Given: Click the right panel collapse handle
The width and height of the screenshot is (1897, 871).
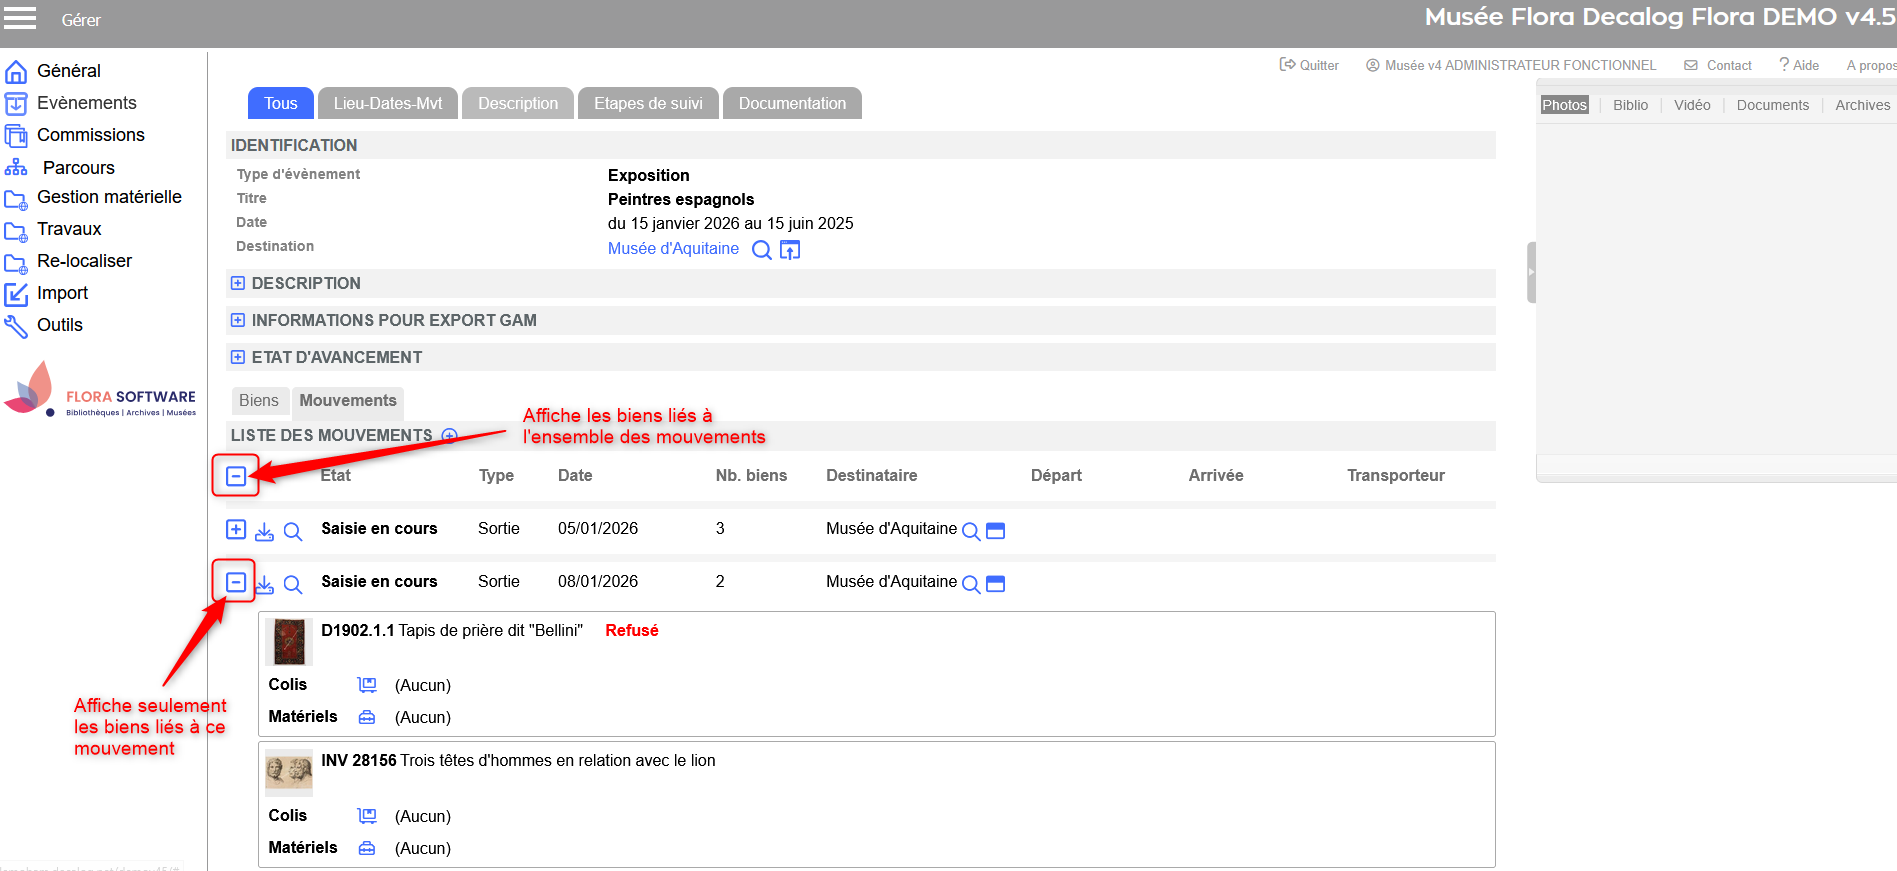Looking at the screenshot, I should click(1531, 272).
